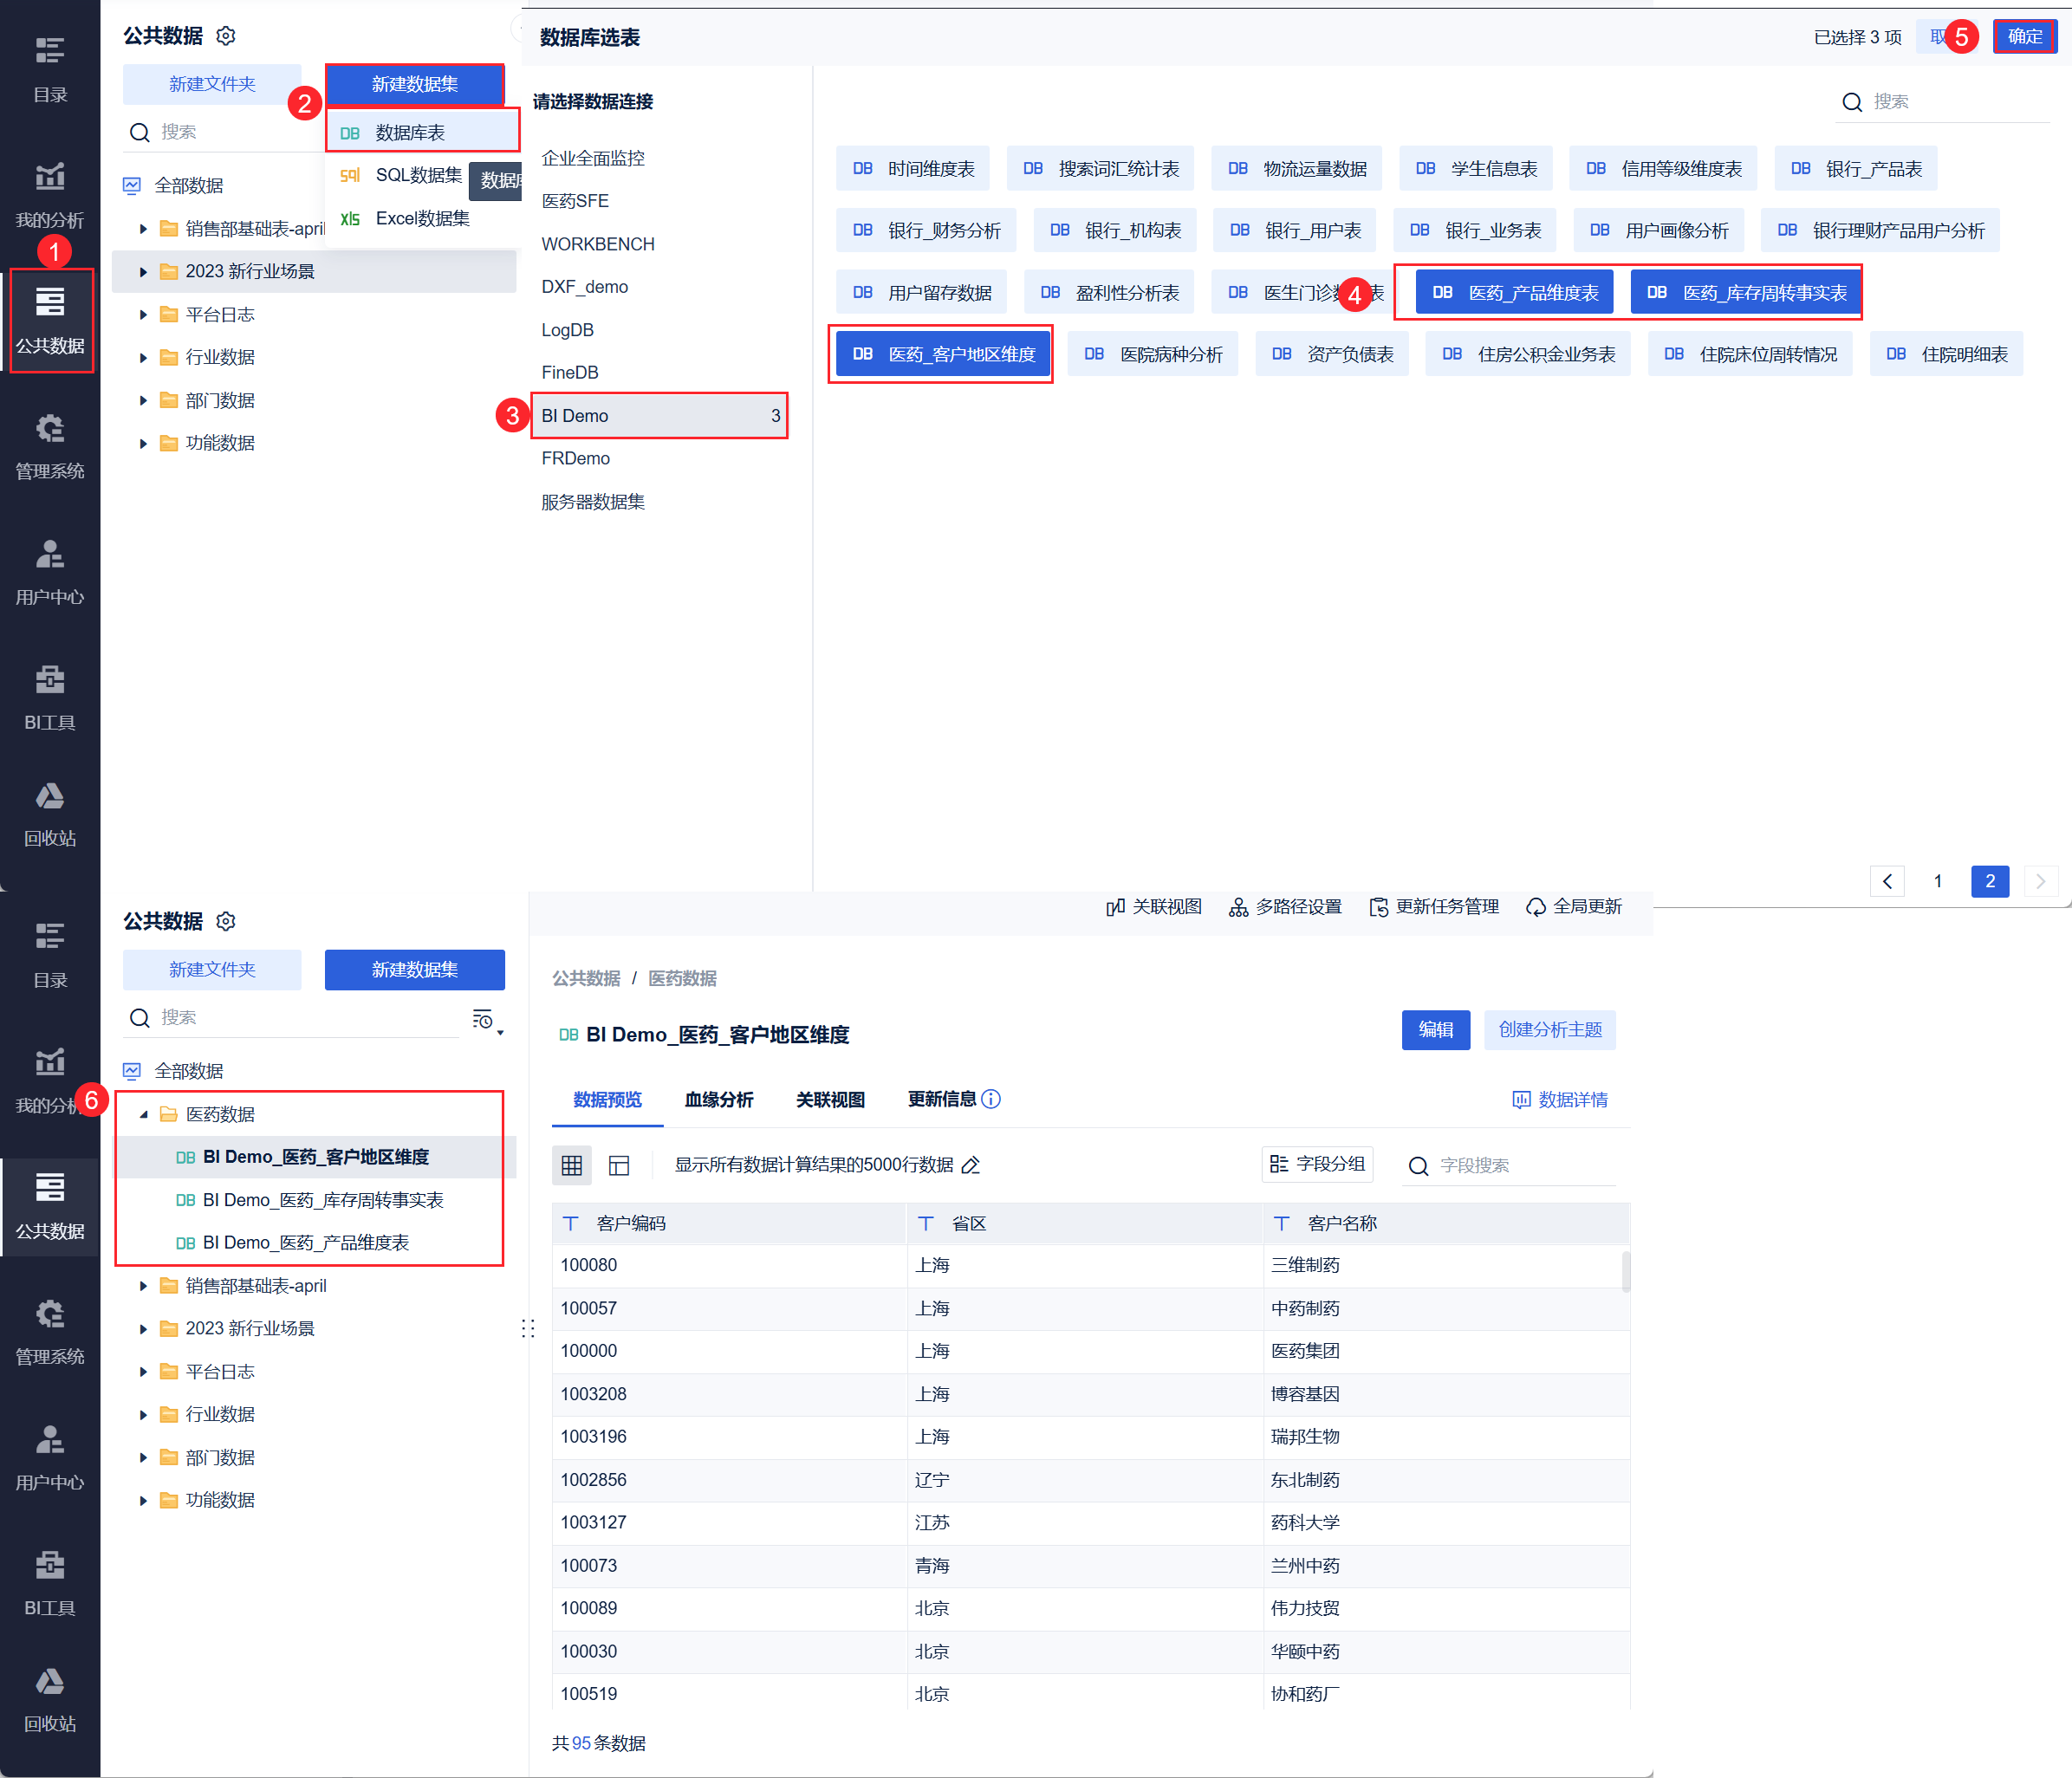Select the 医院病种分析 table tile

pyautogui.click(x=1152, y=354)
